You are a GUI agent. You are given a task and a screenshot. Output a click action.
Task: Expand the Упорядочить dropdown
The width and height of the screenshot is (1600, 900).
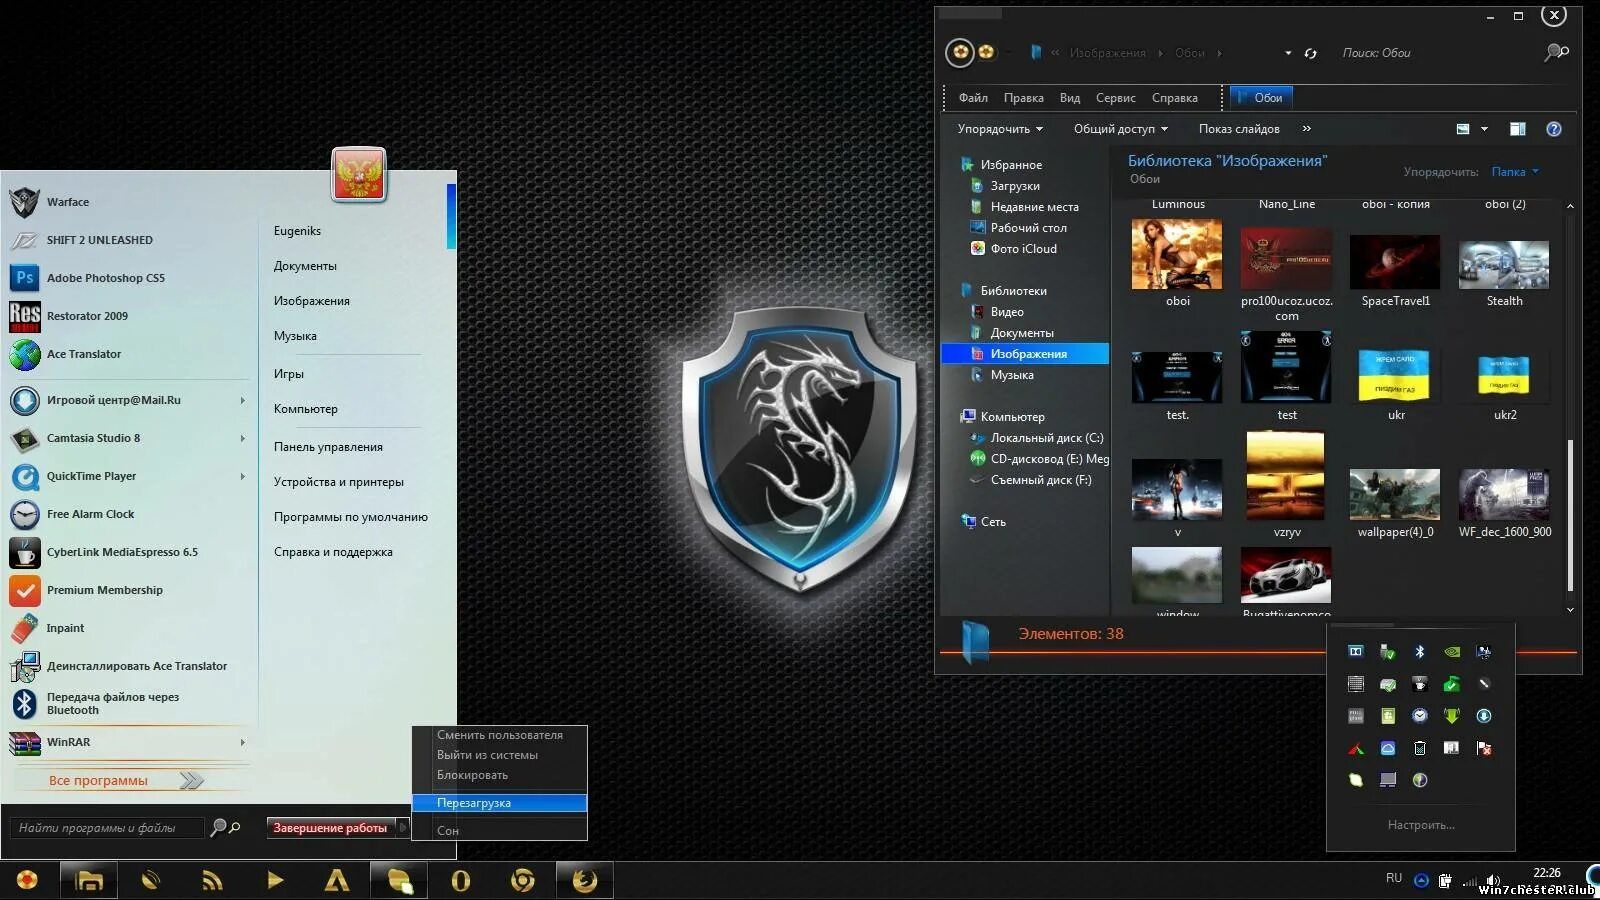[x=1000, y=128]
